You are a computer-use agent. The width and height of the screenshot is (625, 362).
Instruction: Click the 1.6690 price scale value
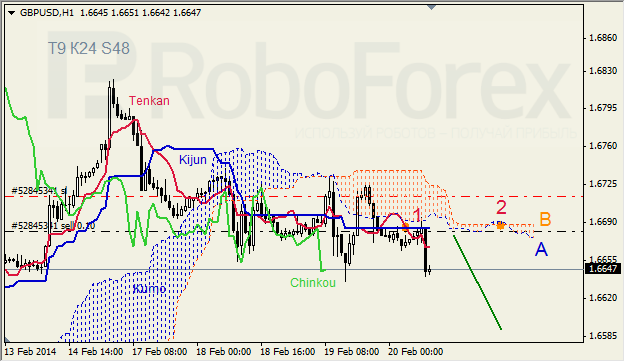pos(603,222)
